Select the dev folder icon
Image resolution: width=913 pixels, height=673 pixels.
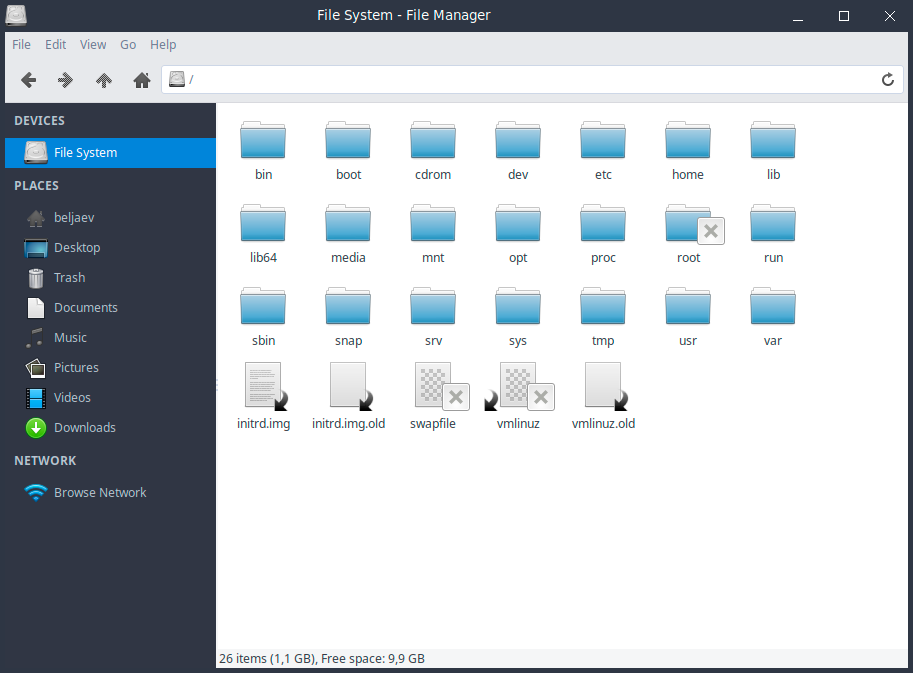pyautogui.click(x=518, y=140)
